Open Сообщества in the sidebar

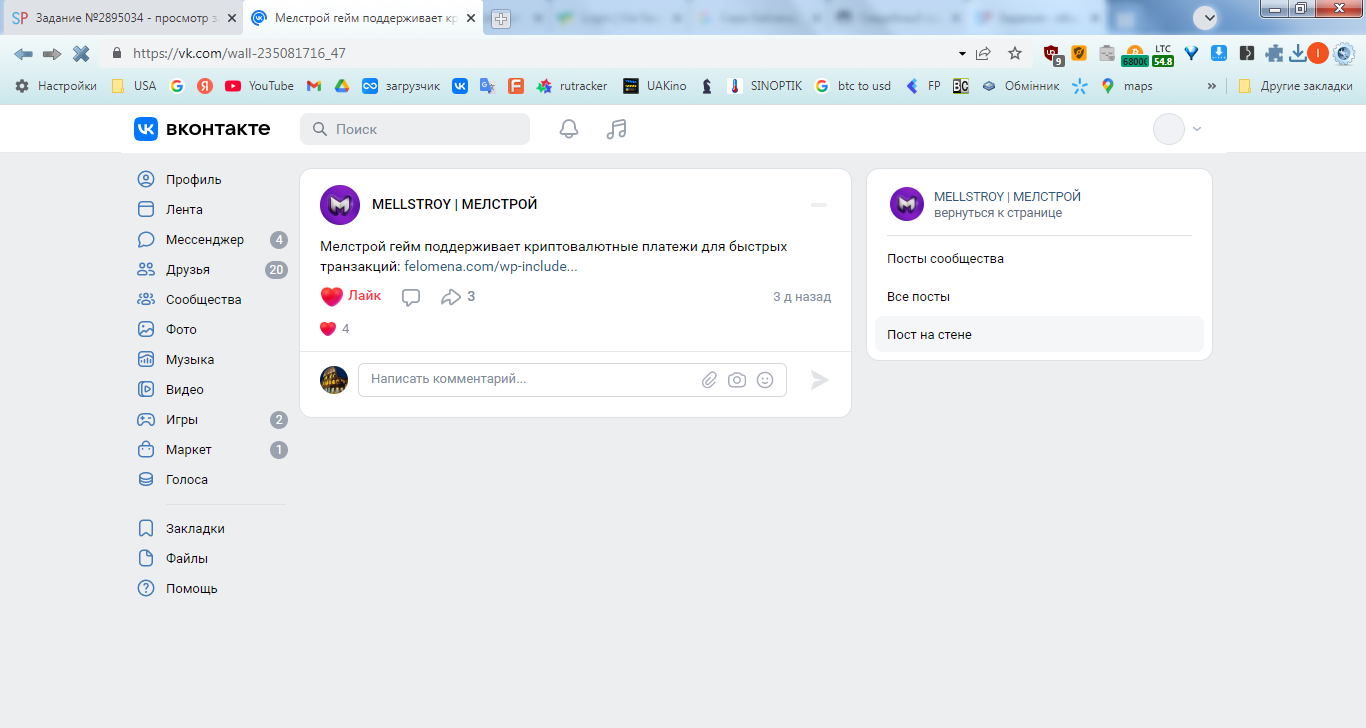tap(190, 300)
